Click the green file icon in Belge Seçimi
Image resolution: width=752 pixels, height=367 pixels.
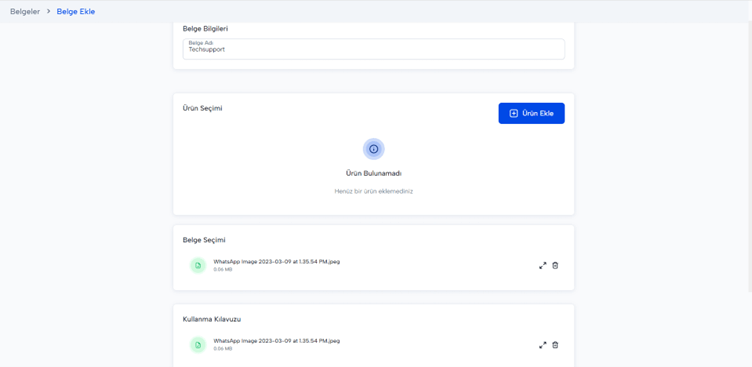[x=198, y=265]
